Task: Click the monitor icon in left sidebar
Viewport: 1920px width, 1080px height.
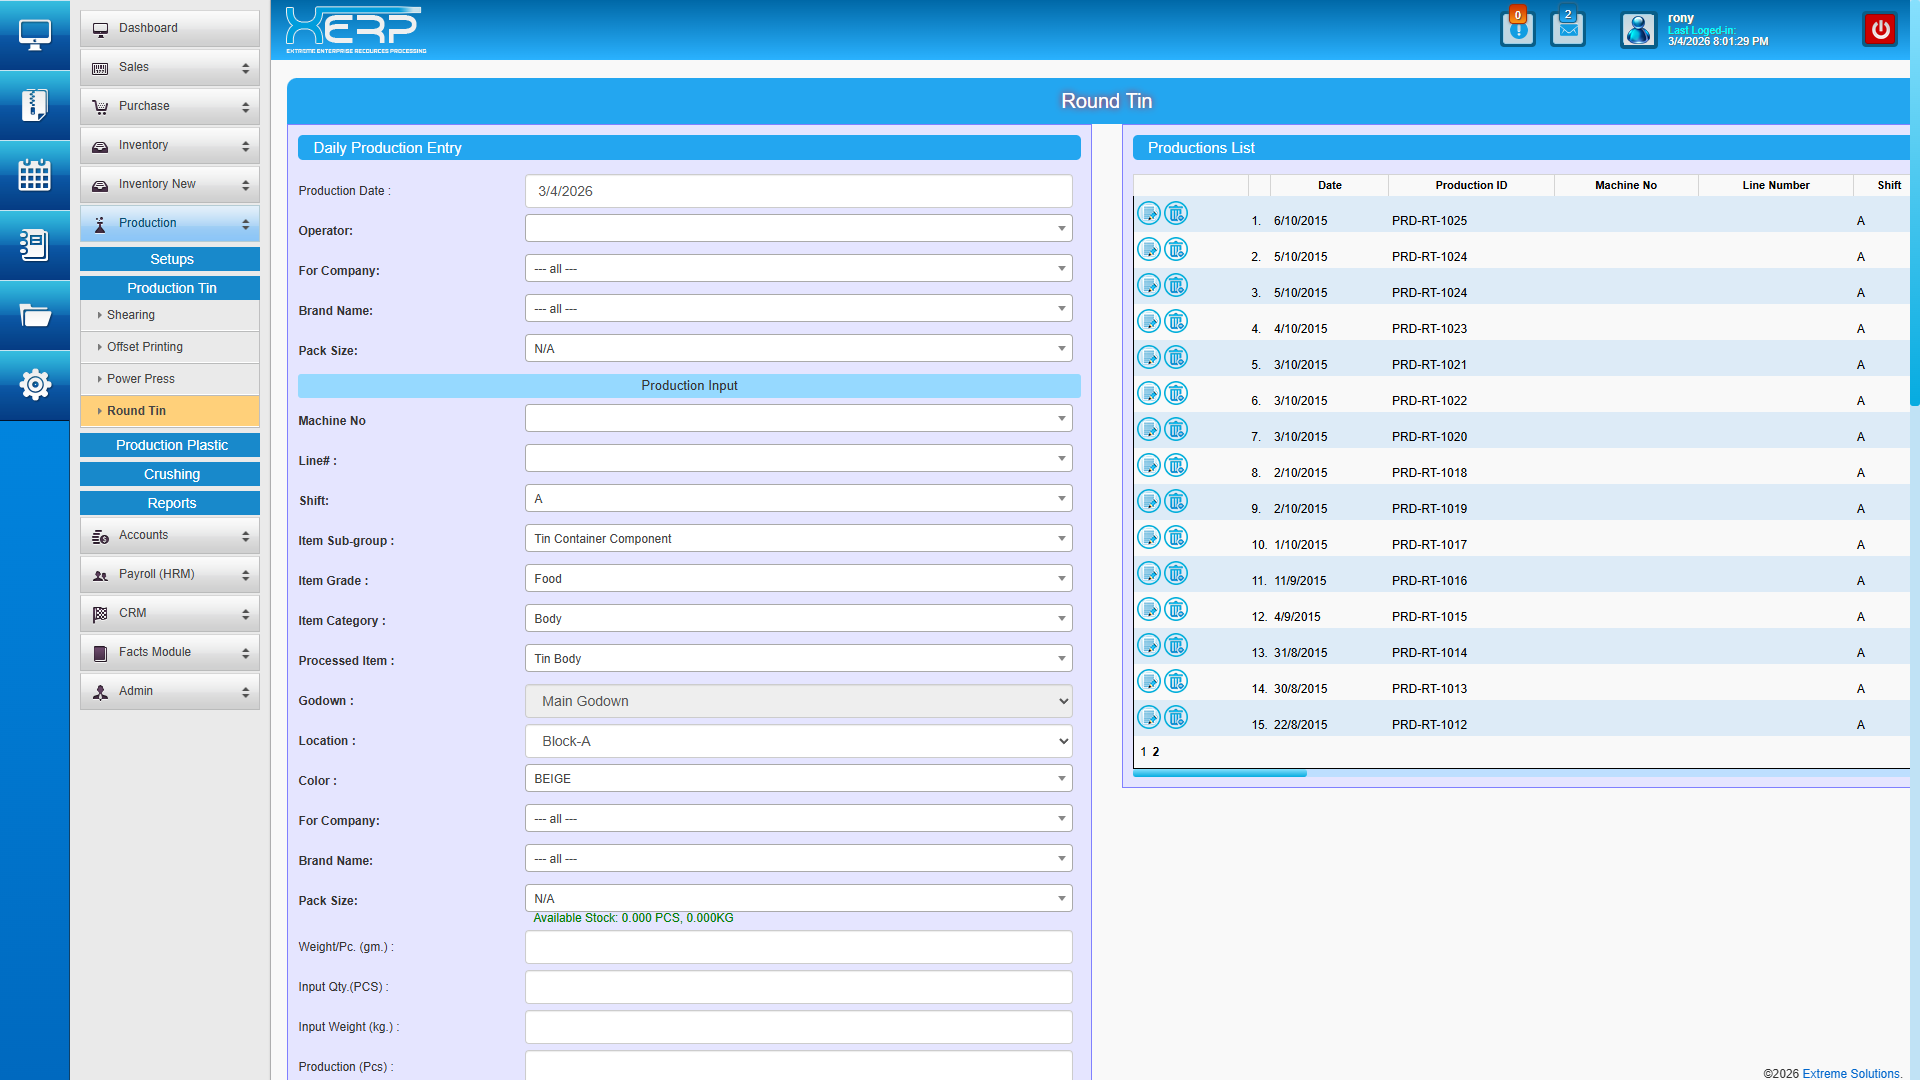Action: tap(34, 35)
